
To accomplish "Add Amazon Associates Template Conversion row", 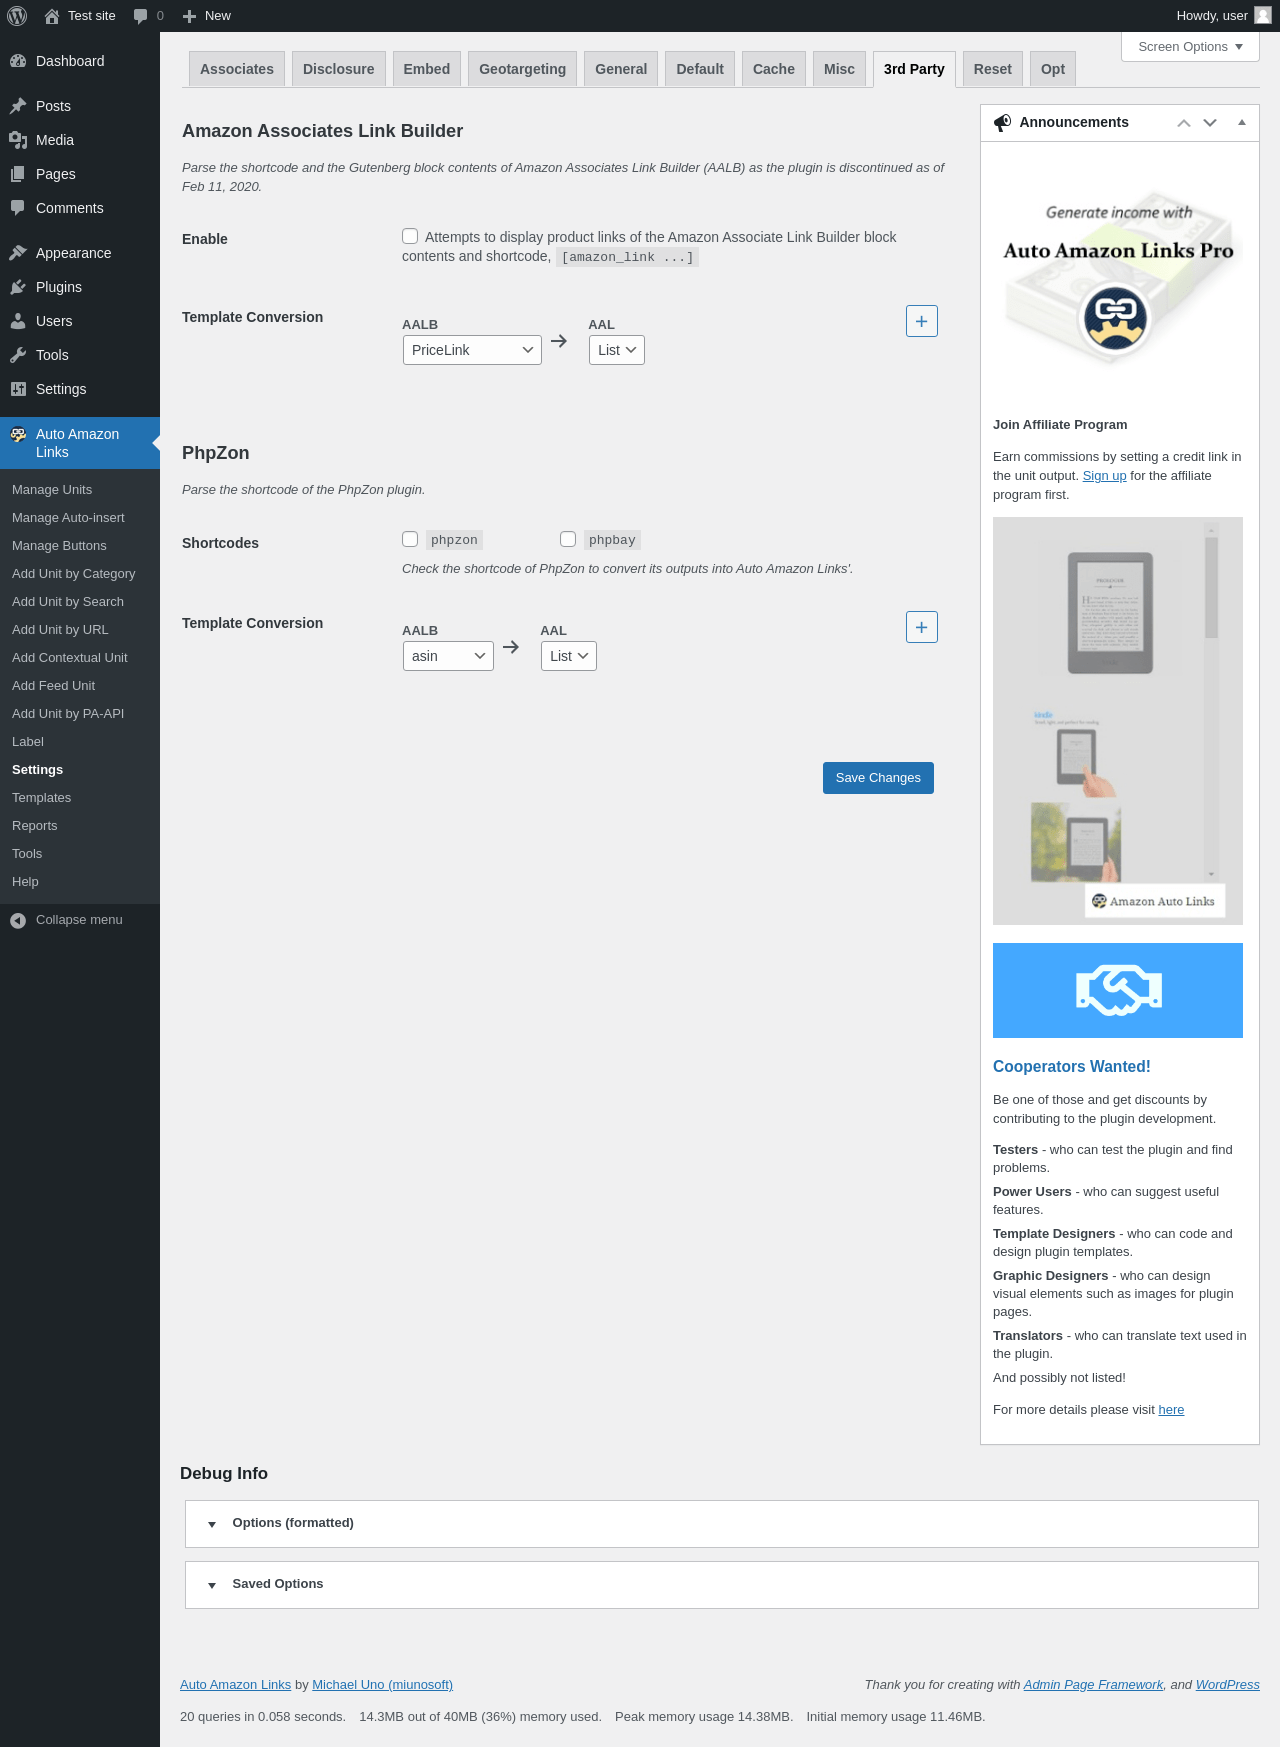I will [922, 321].
